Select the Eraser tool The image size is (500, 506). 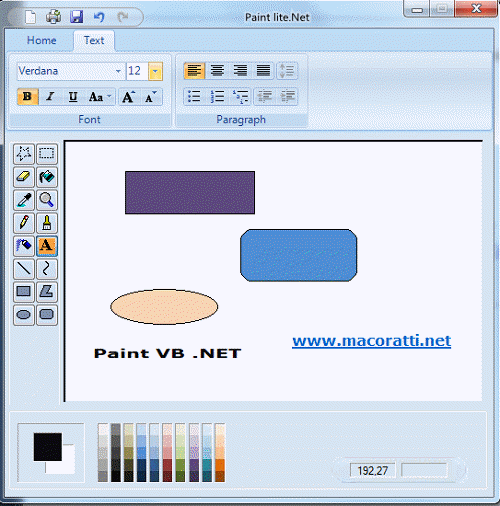tap(24, 177)
